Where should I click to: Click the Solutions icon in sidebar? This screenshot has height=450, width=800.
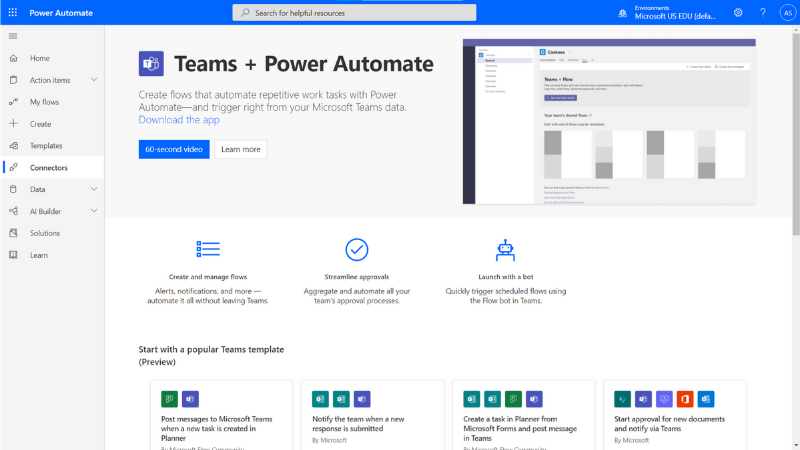point(14,233)
